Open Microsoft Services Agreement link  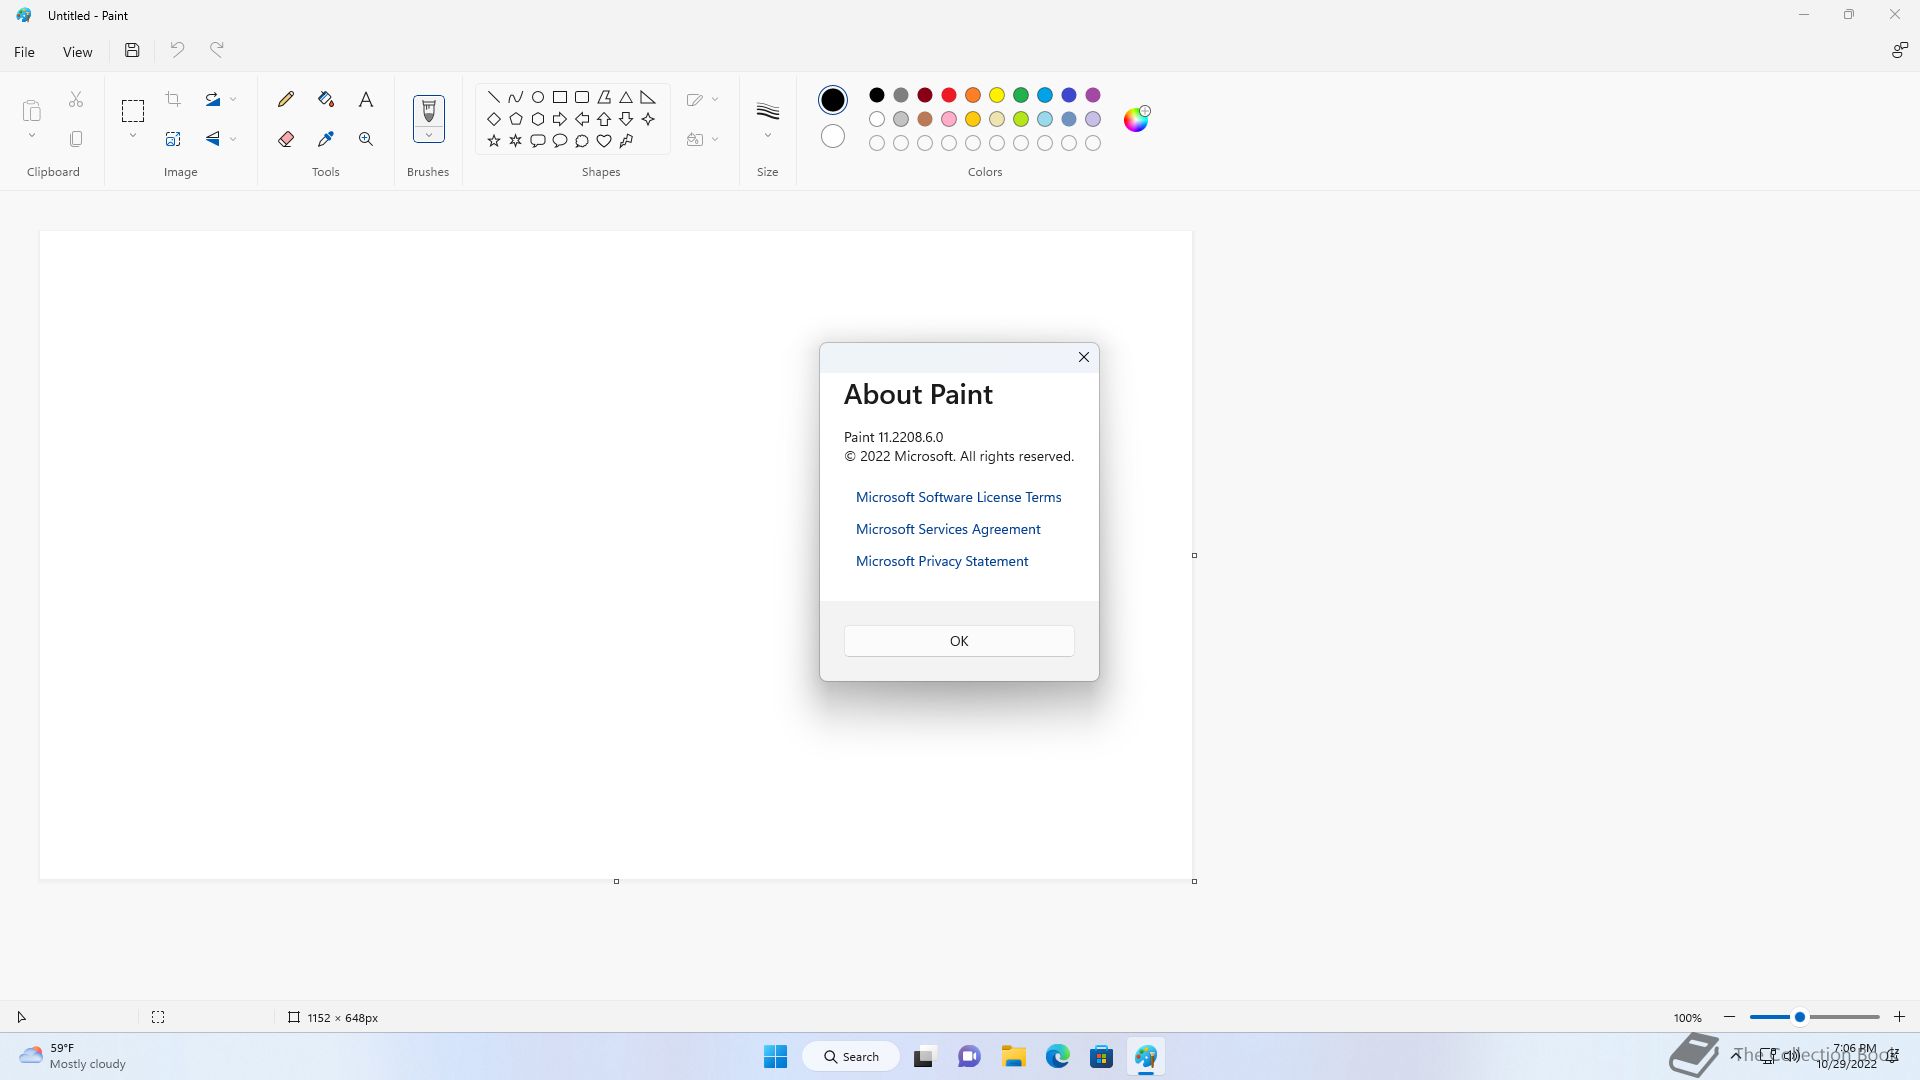[x=948, y=529]
